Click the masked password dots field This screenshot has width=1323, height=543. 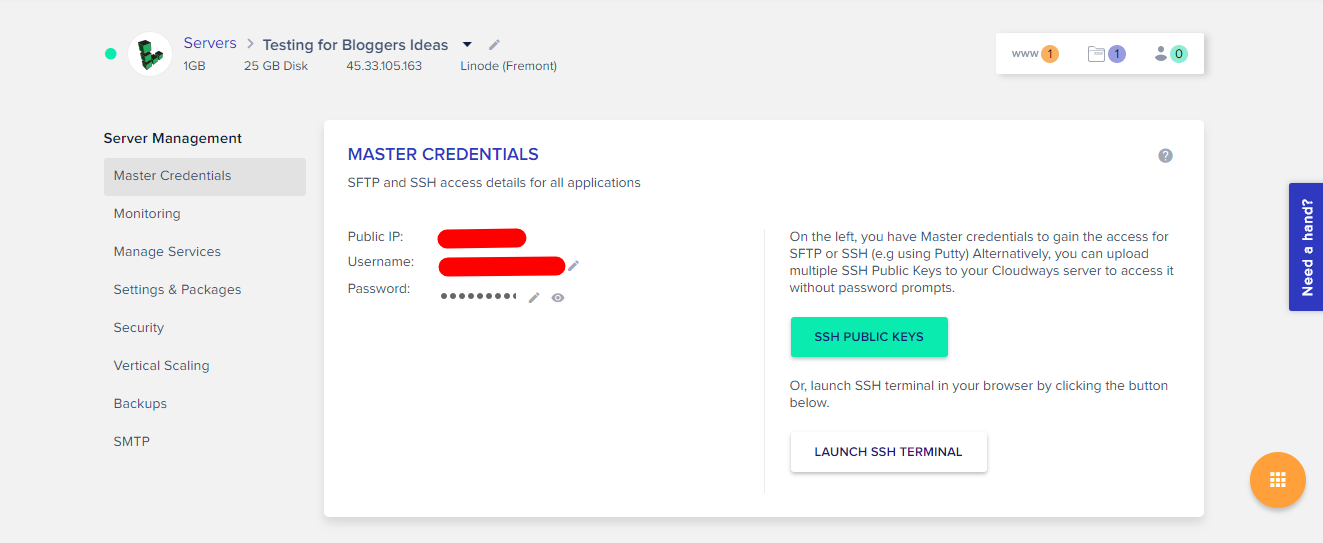[478, 297]
